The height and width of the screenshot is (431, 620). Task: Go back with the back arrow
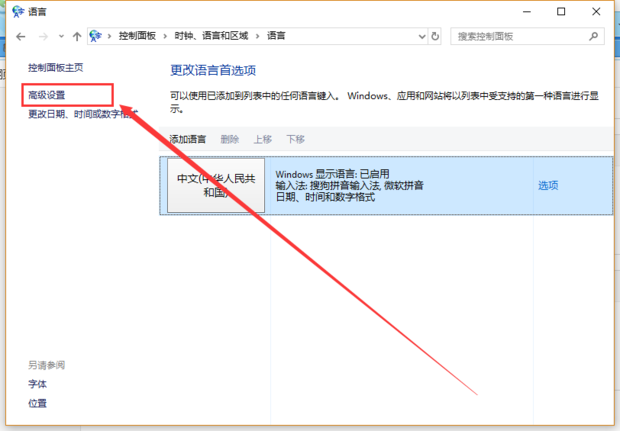point(21,37)
